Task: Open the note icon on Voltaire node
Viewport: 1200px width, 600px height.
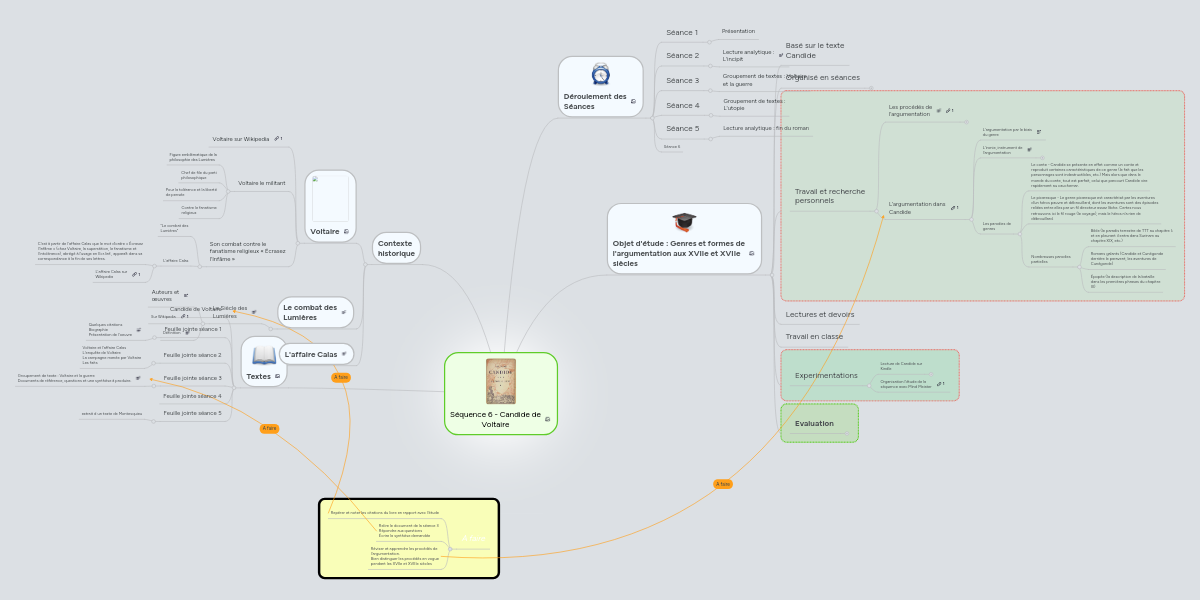Action: [x=346, y=232]
